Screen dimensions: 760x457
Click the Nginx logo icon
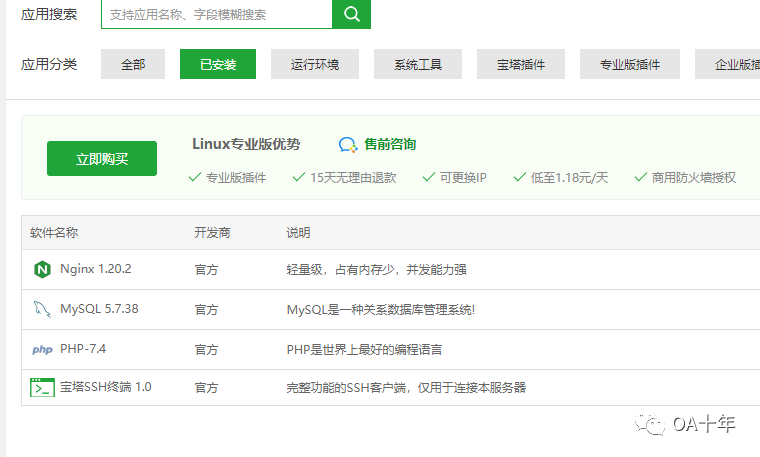42,269
